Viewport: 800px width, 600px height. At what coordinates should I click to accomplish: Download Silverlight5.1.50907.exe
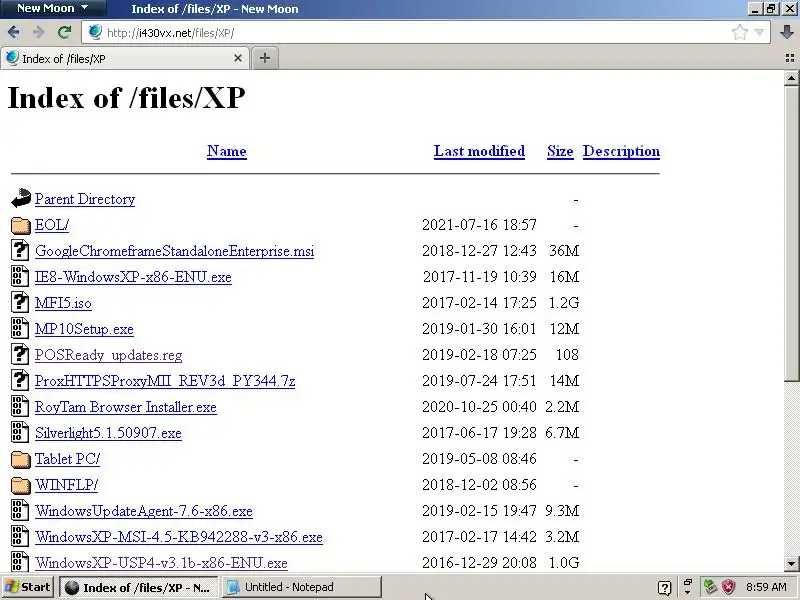point(108,433)
